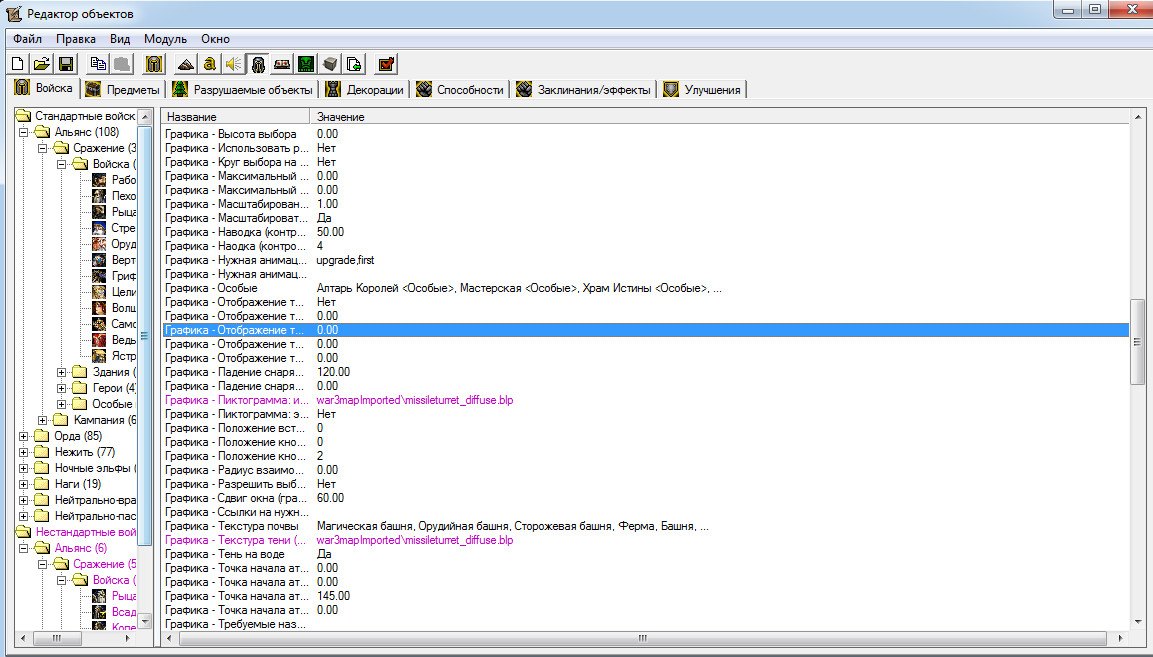Open the Файл menu
Viewport: 1153px width, 657px height.
pos(27,39)
